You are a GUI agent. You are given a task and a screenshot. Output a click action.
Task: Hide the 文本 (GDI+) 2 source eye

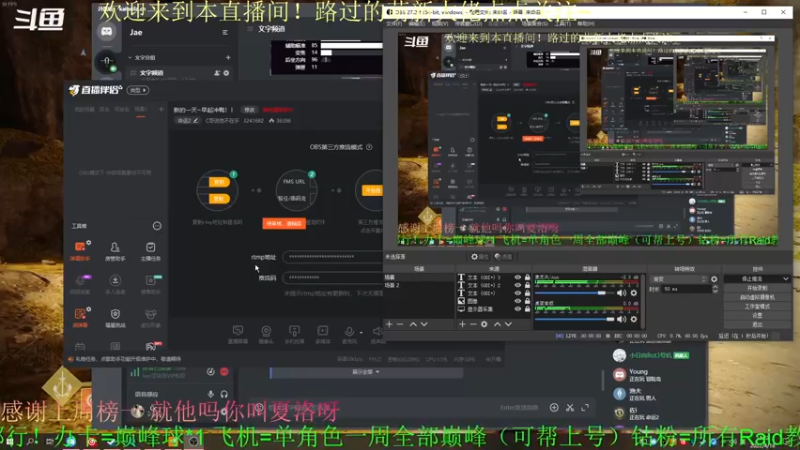(x=518, y=285)
